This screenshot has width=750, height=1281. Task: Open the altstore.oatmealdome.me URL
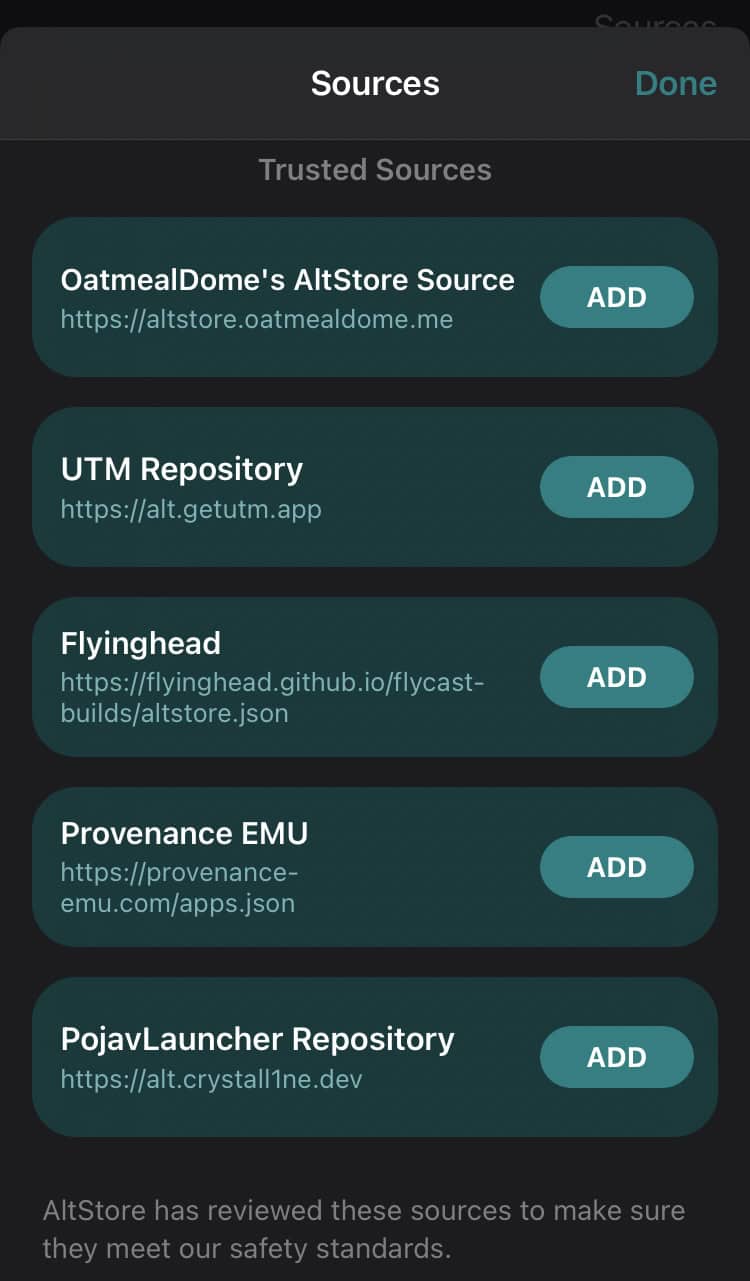(256, 320)
